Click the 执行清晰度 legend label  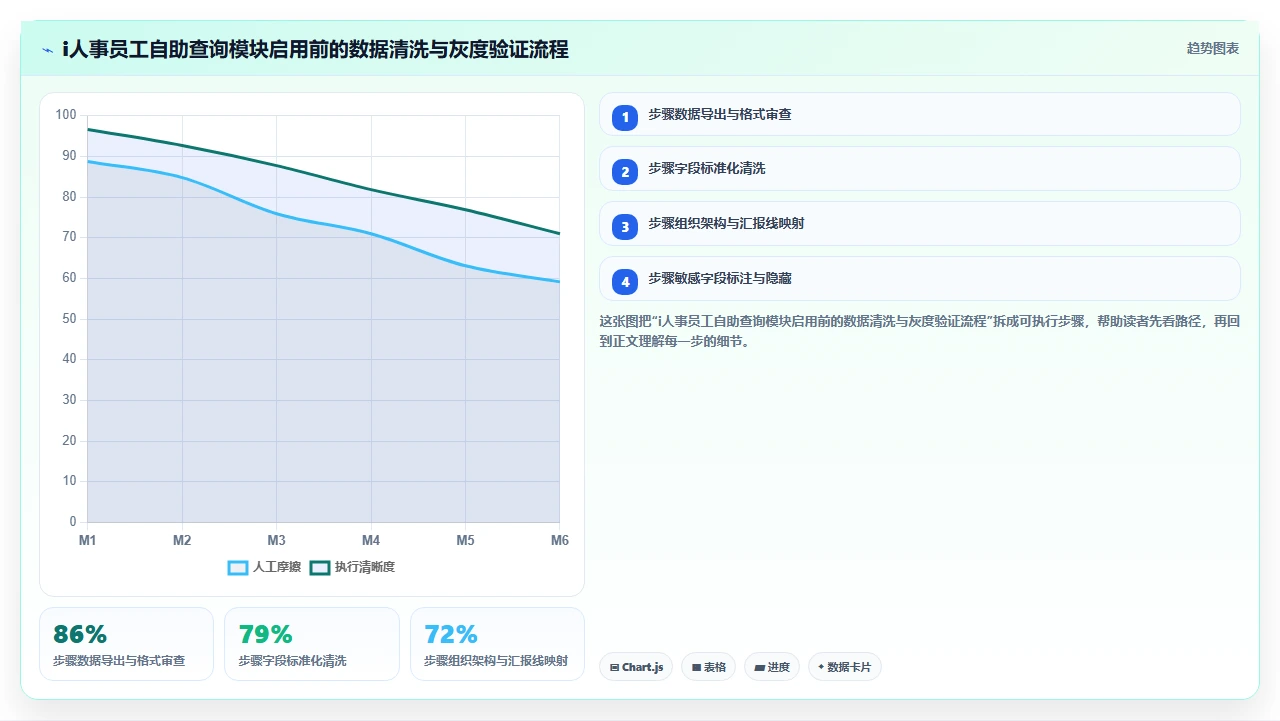[x=365, y=567]
